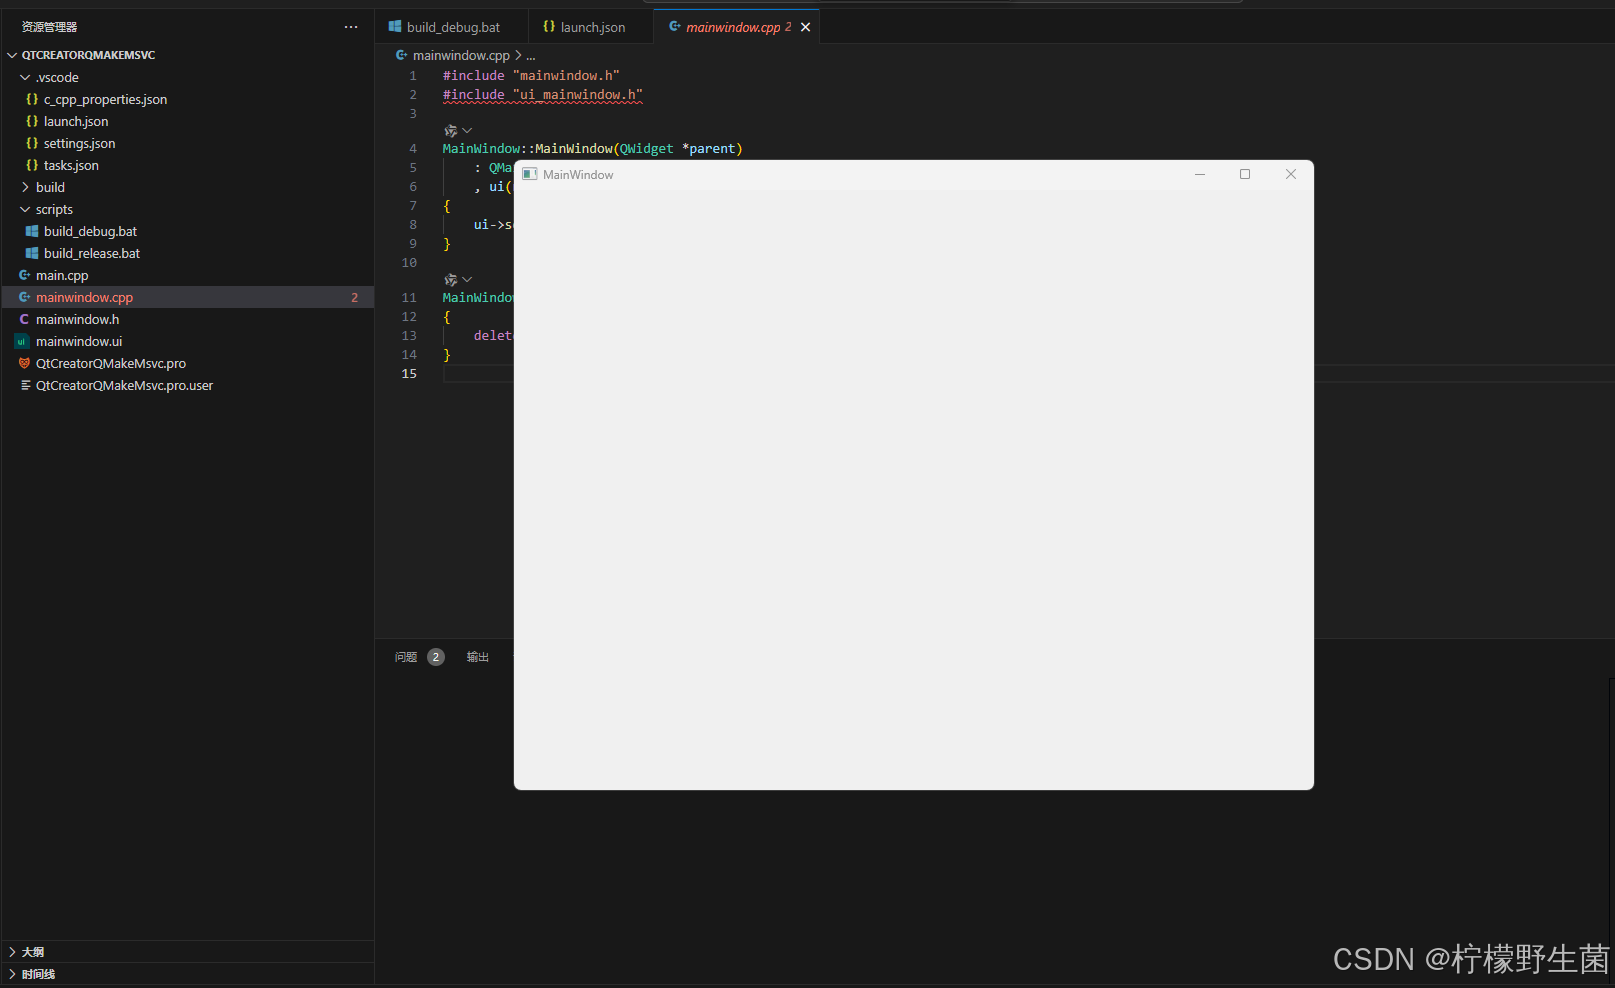Open the Output panel tab
The image size is (1615, 988).
point(478,657)
